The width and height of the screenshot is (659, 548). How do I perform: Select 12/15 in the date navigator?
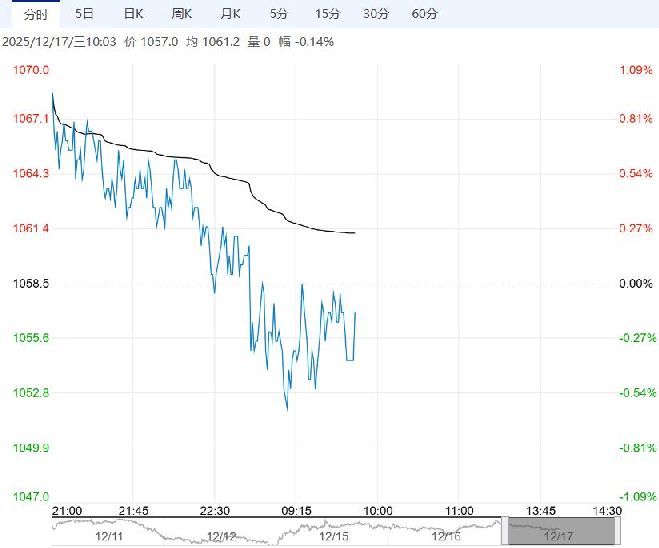(x=333, y=536)
